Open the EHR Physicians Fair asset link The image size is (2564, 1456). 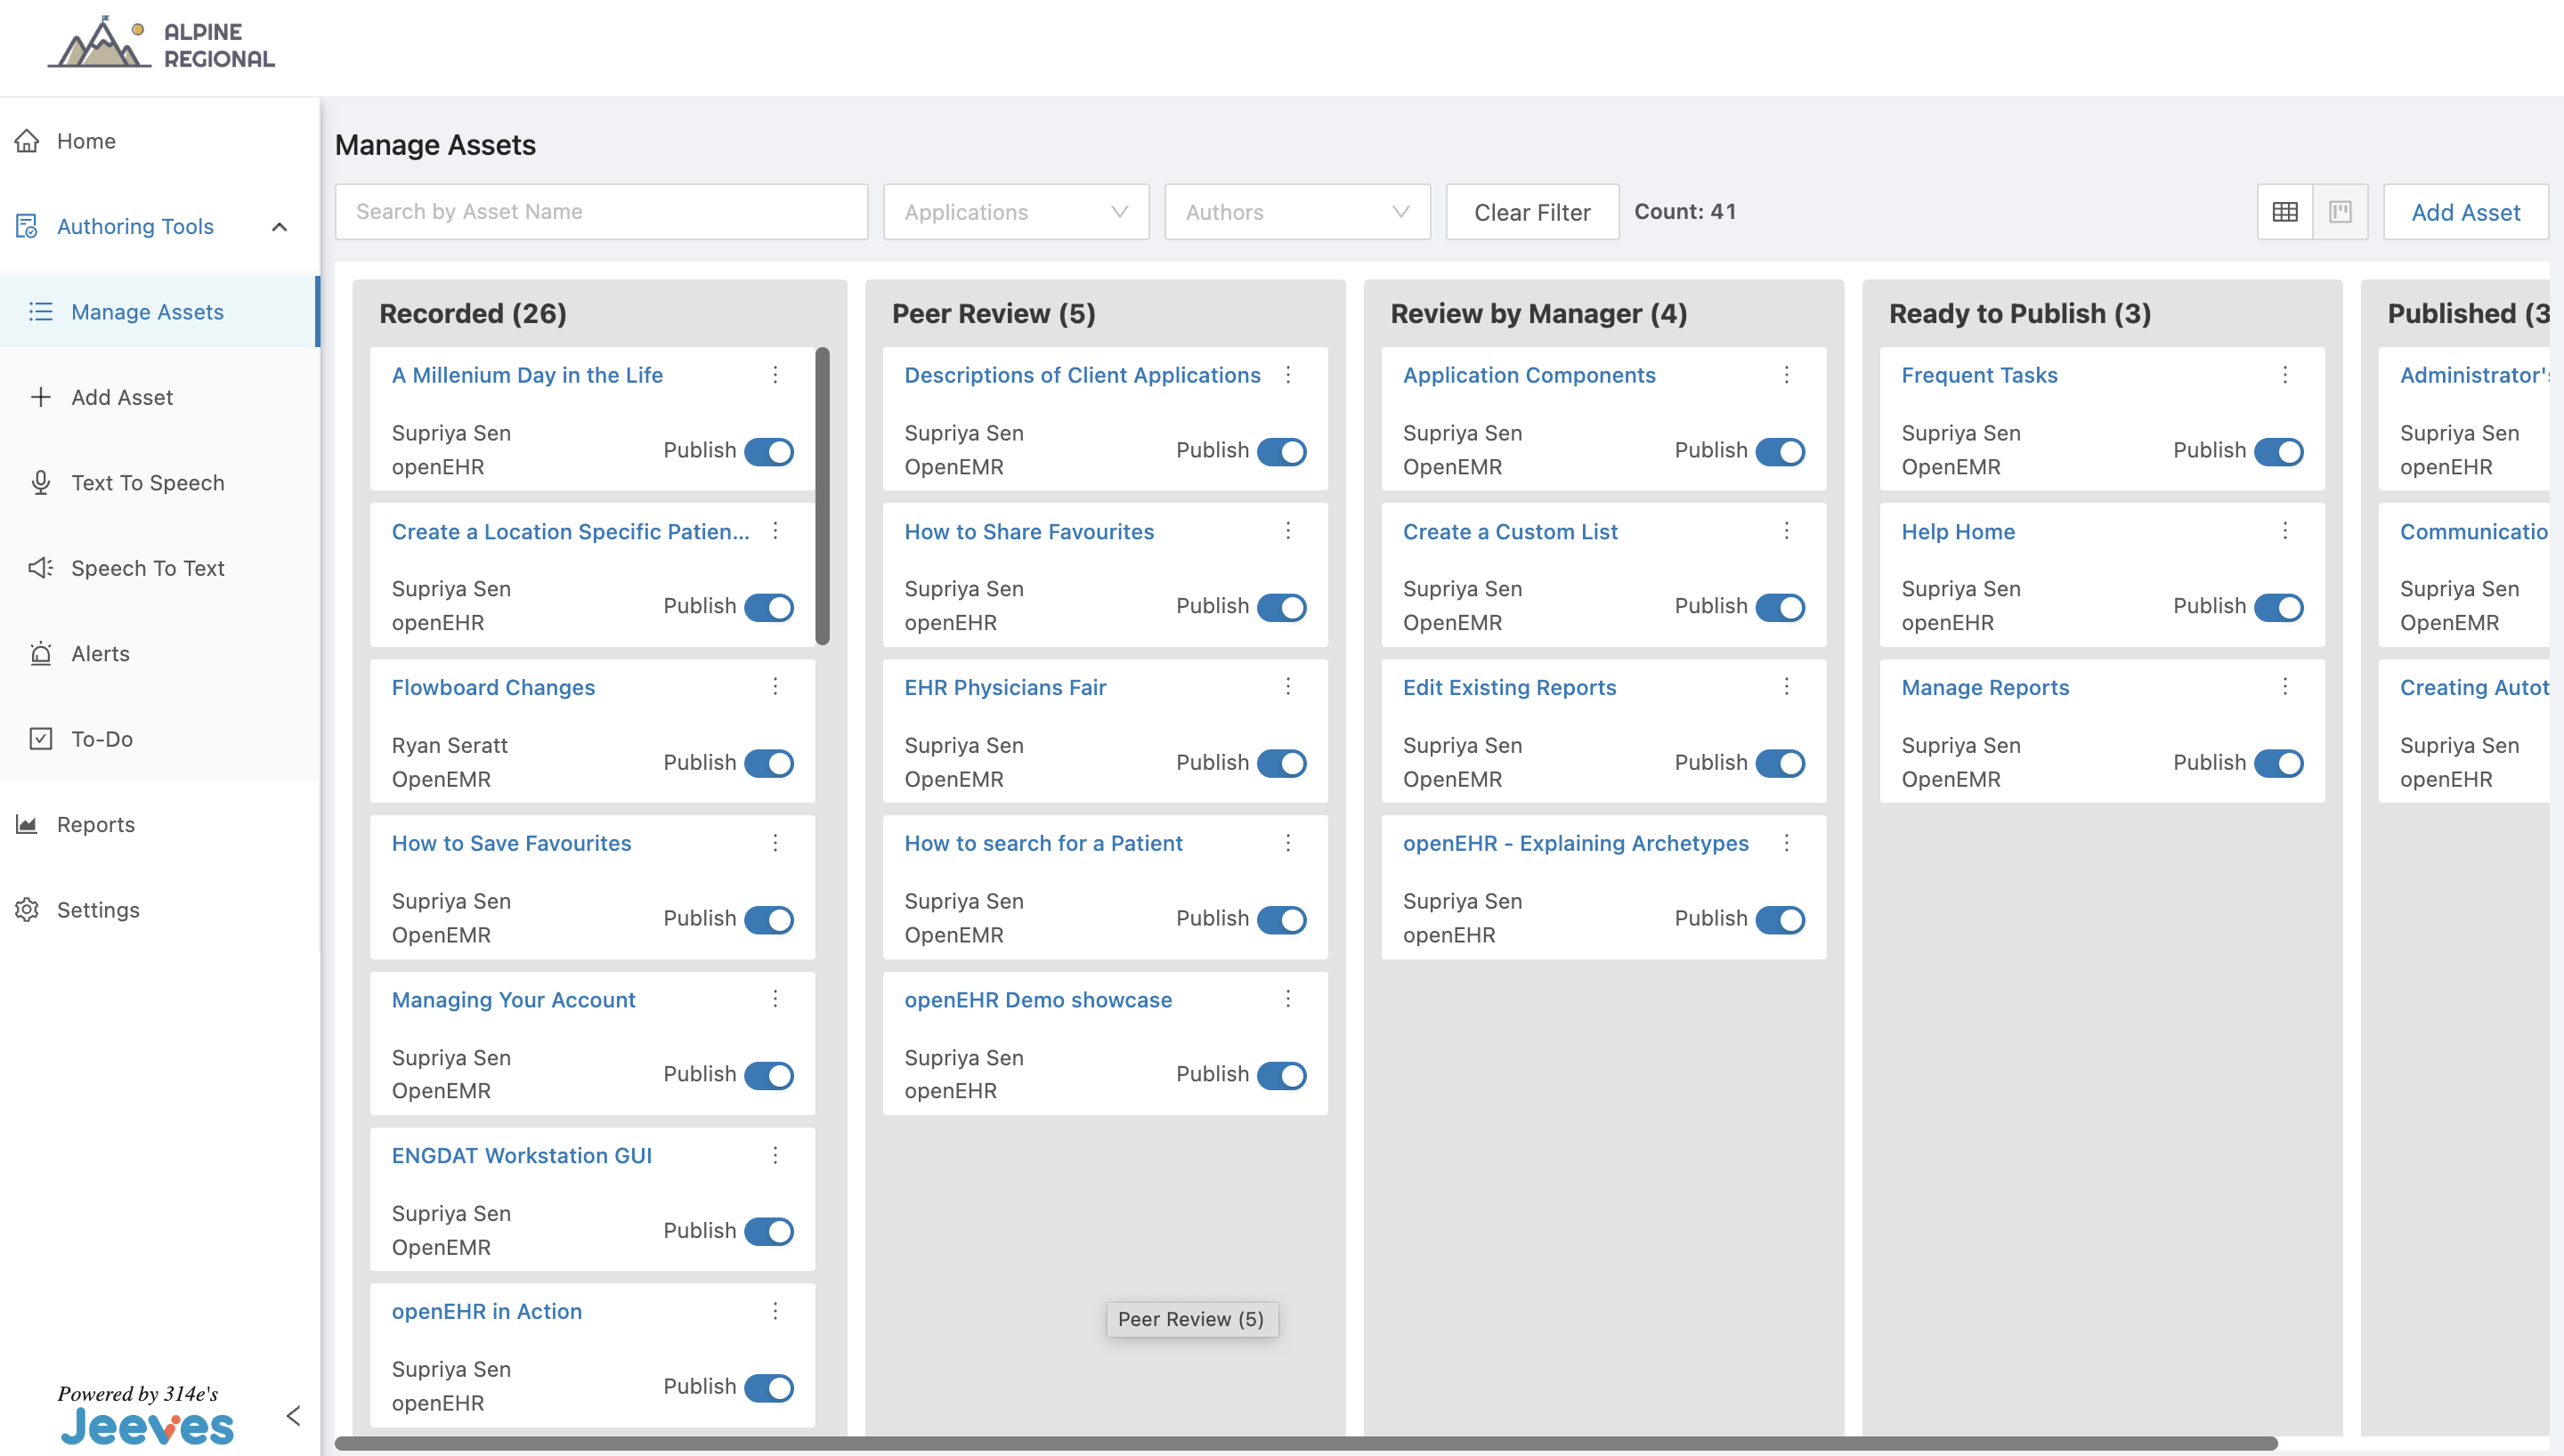click(x=1005, y=687)
